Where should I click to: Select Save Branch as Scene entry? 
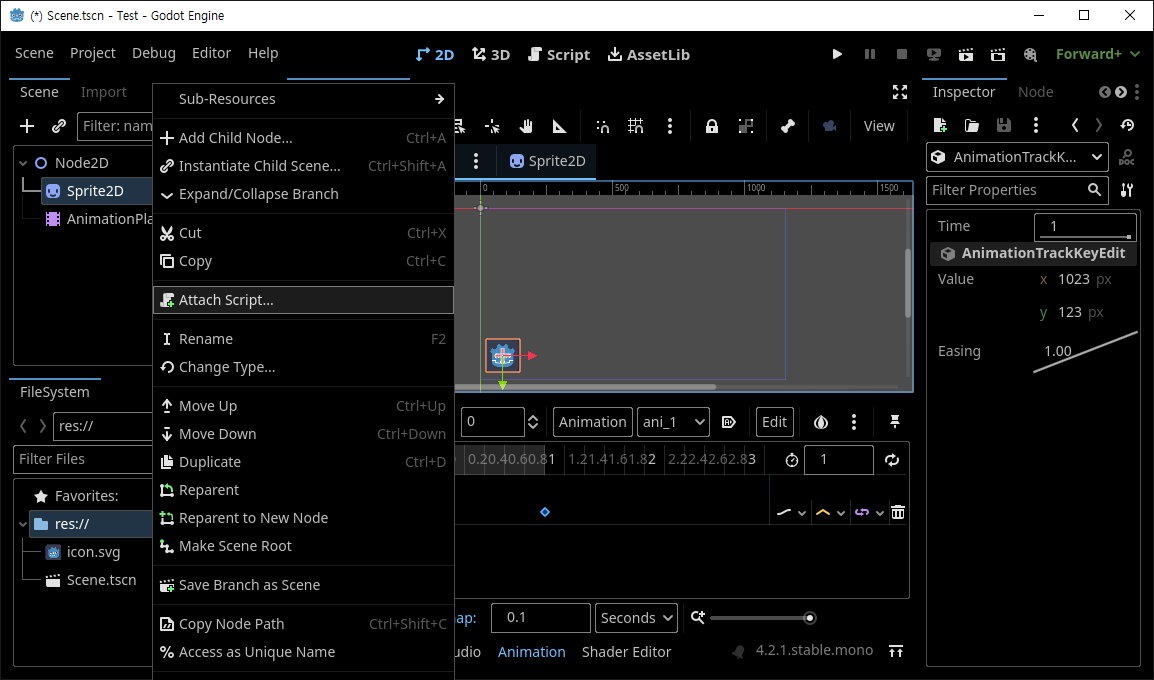(x=303, y=585)
